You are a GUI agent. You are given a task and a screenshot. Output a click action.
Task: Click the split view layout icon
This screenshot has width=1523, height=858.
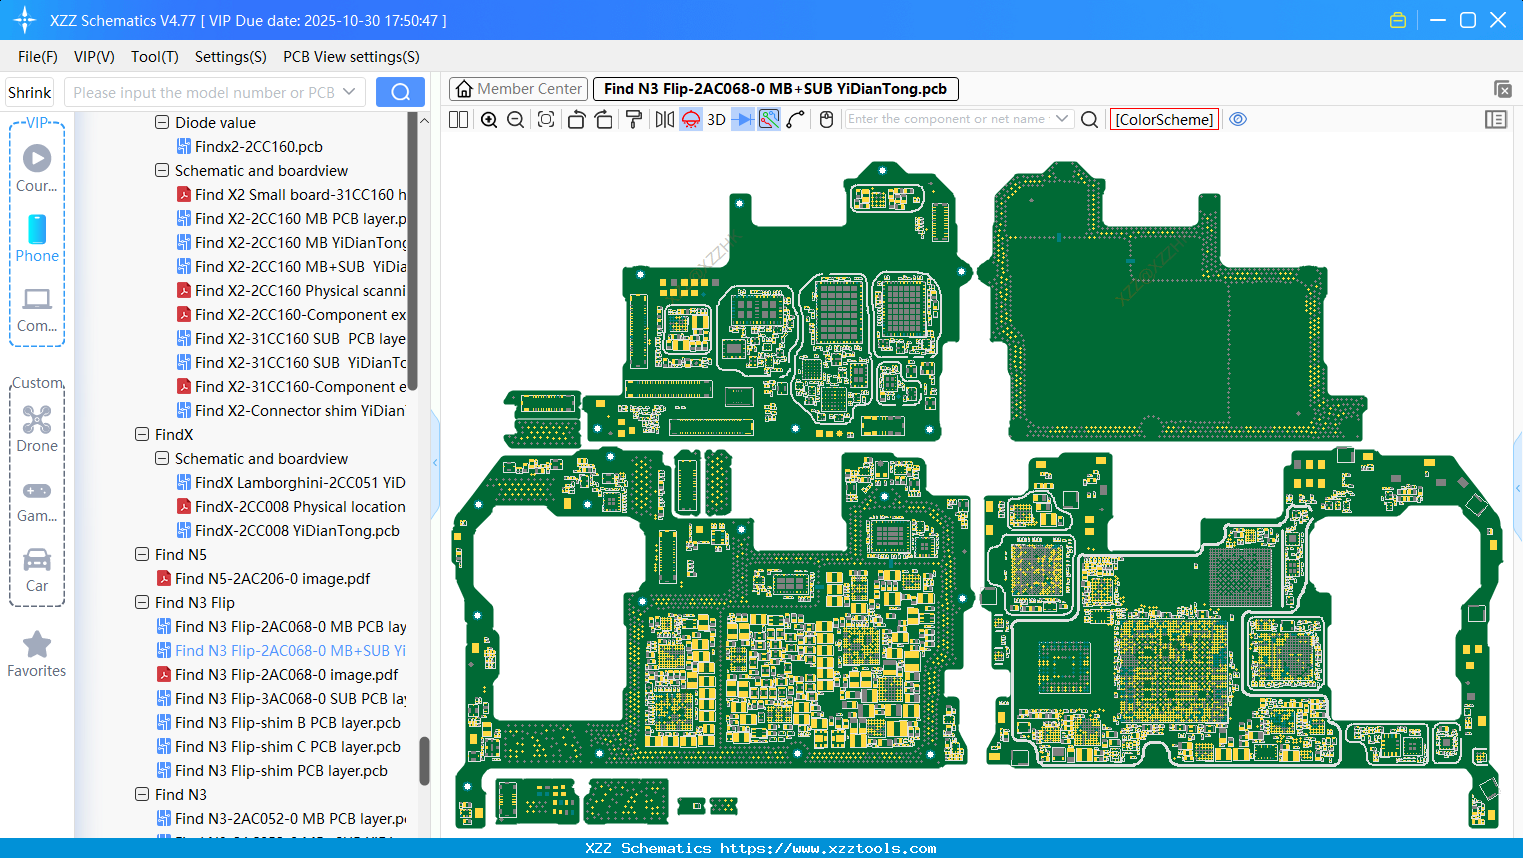[458, 120]
